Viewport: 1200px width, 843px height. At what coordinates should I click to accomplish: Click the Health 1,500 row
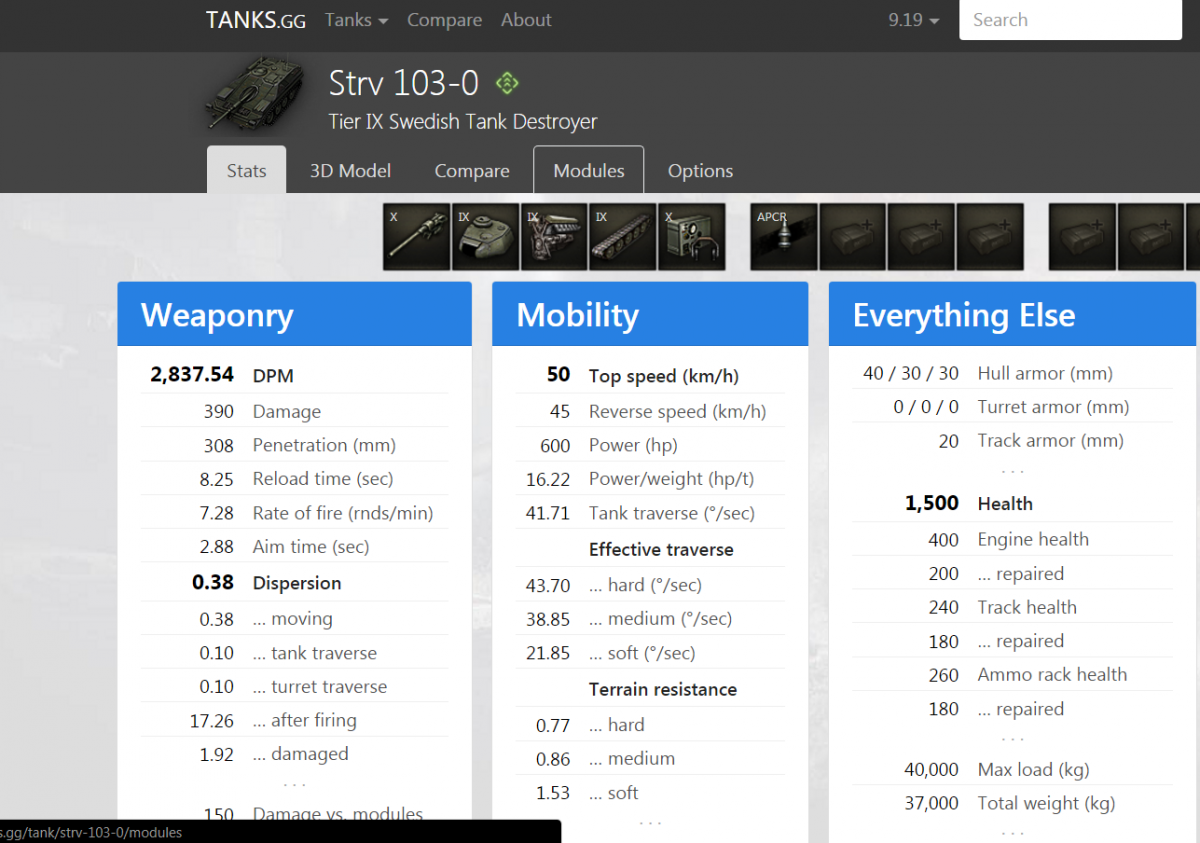pyautogui.click(x=1012, y=503)
